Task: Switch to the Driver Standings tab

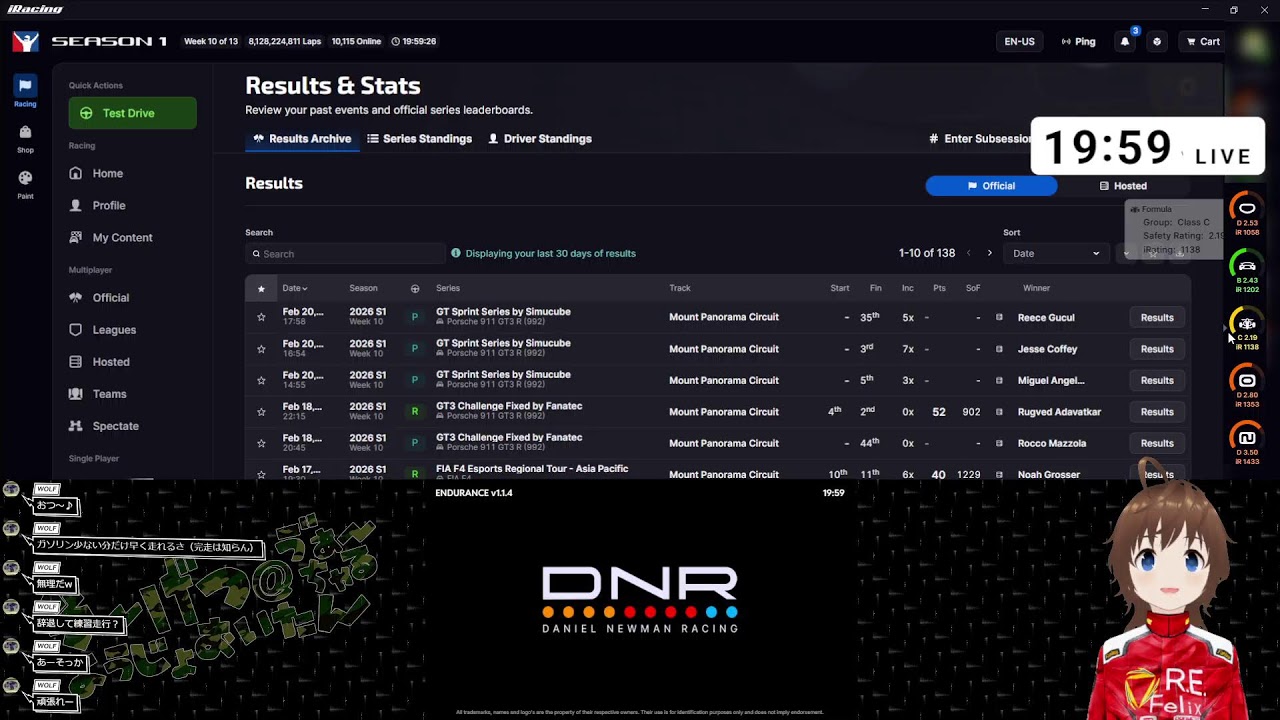Action: coord(540,139)
